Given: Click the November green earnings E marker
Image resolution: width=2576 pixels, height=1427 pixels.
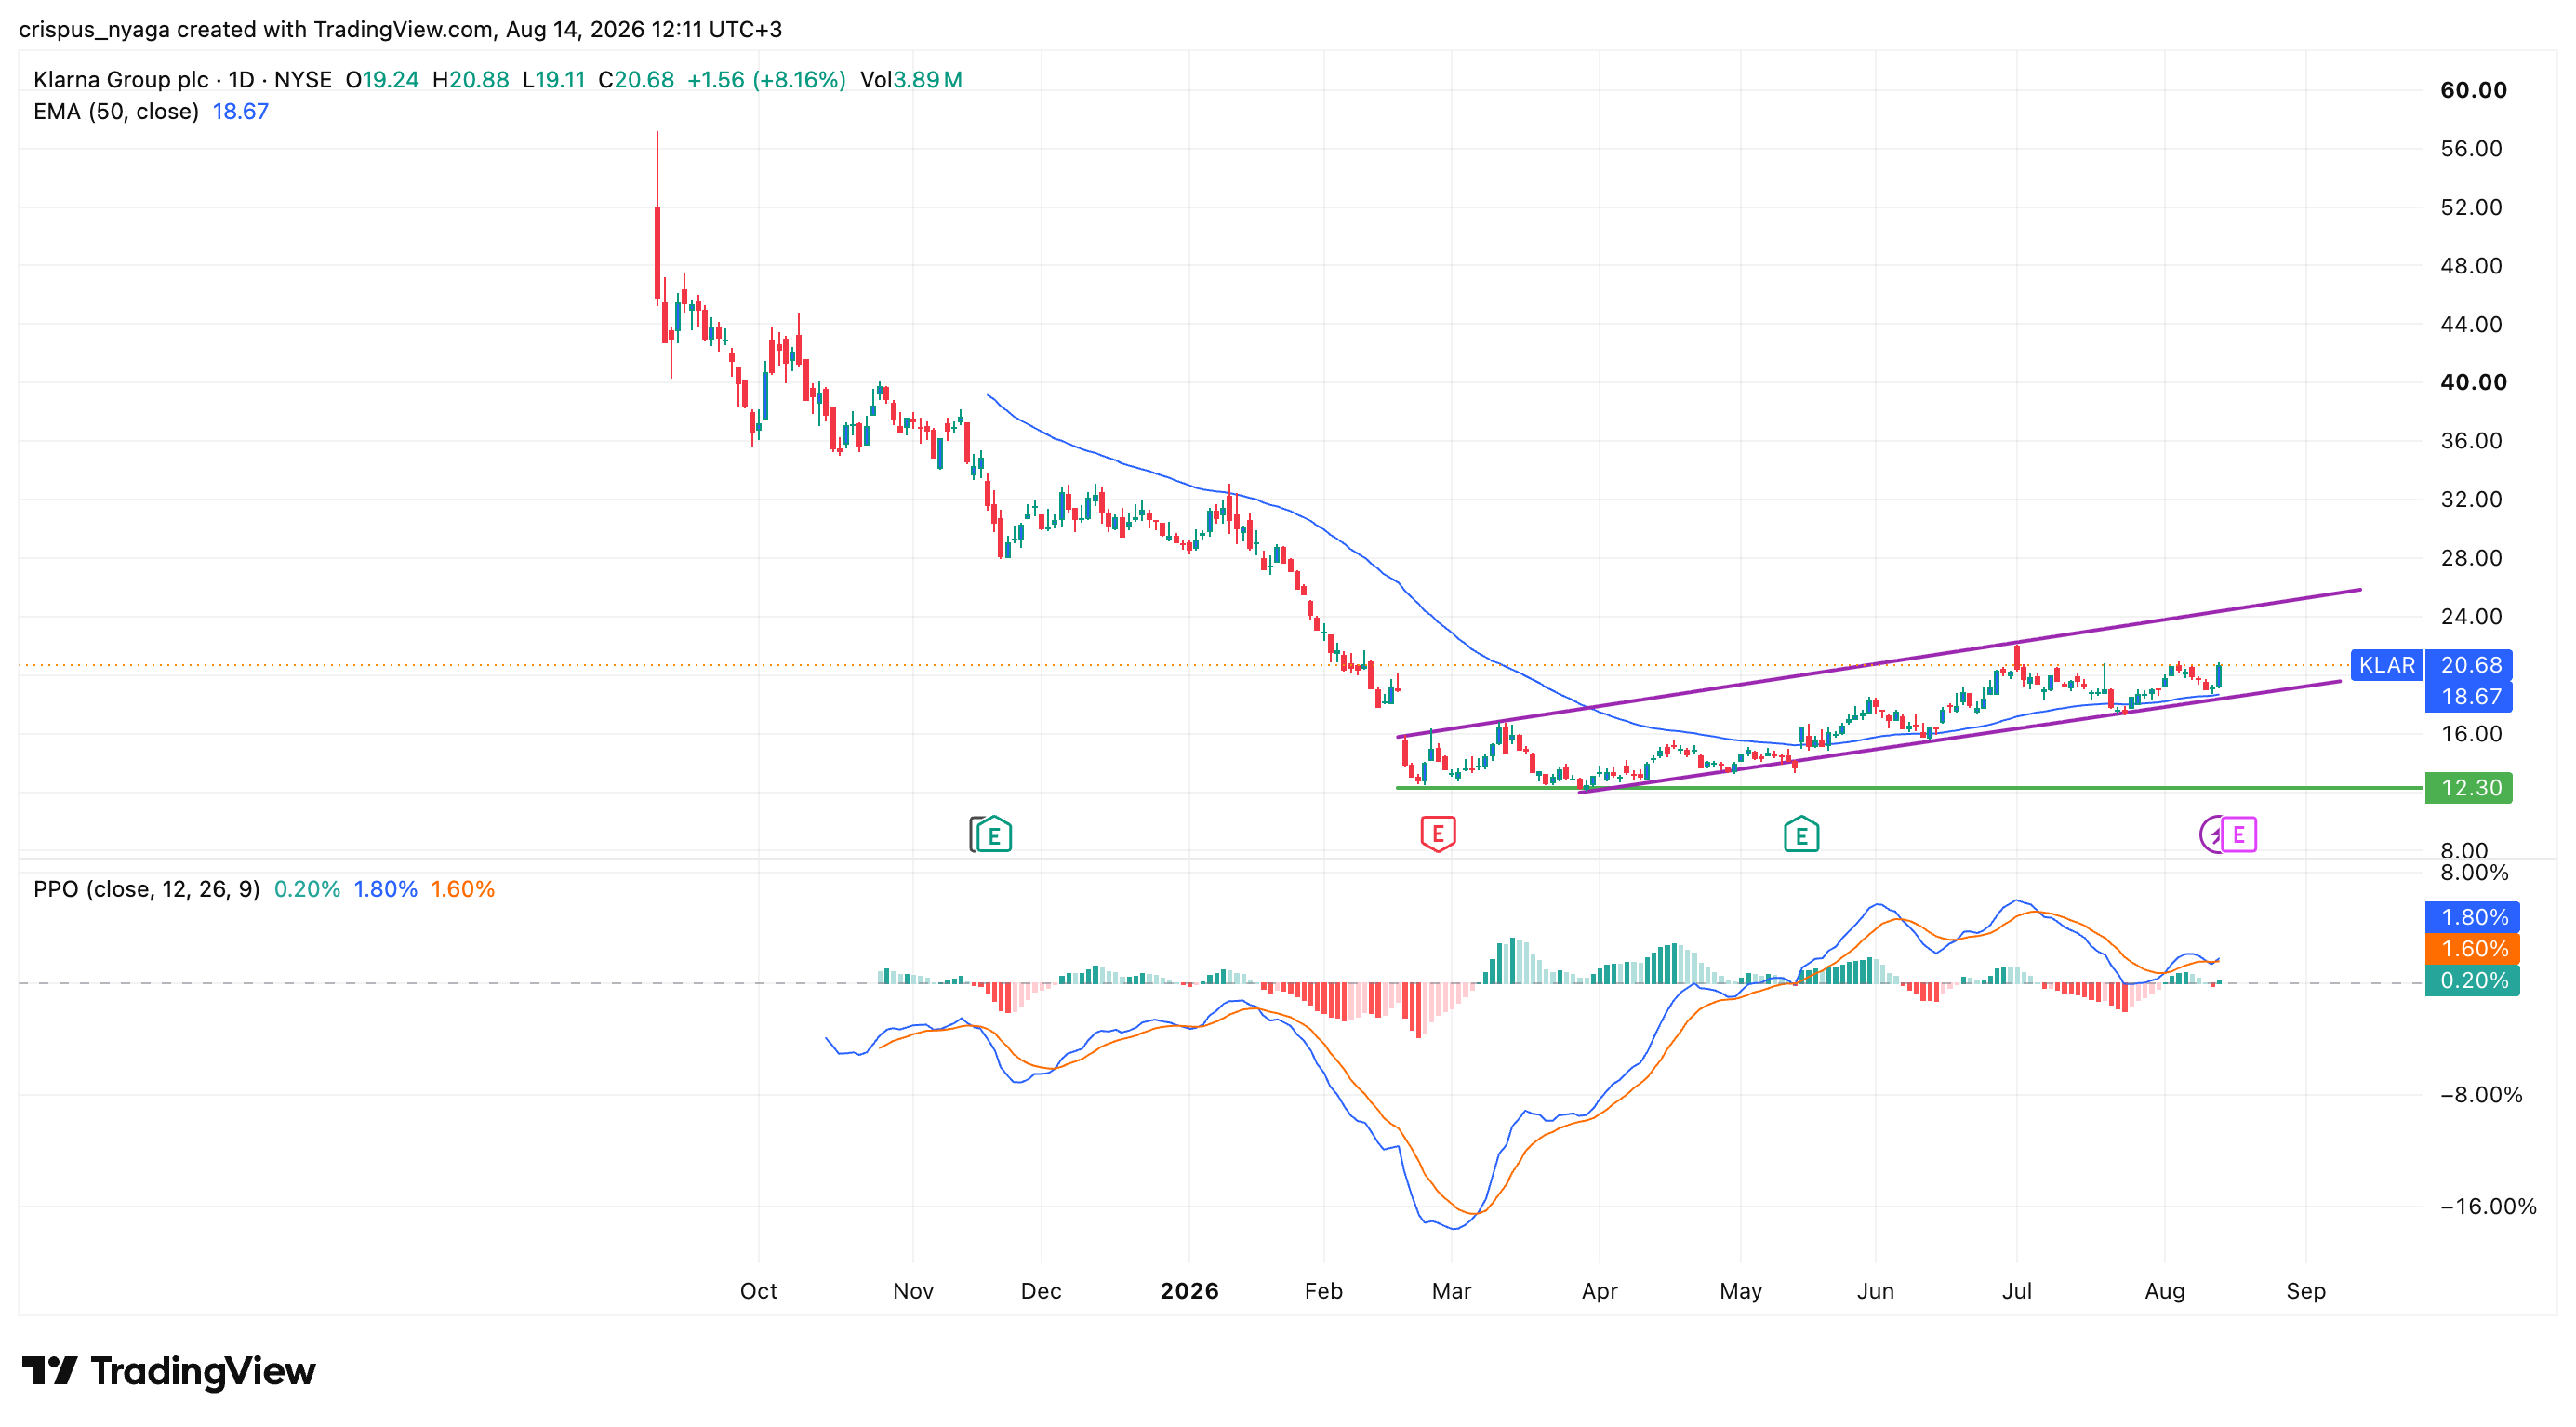Looking at the screenshot, I should point(993,834).
